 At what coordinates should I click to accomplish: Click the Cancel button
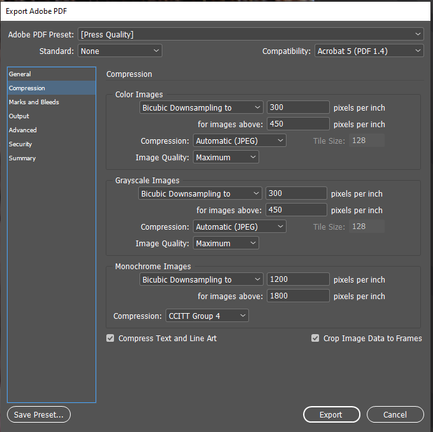coord(395,415)
